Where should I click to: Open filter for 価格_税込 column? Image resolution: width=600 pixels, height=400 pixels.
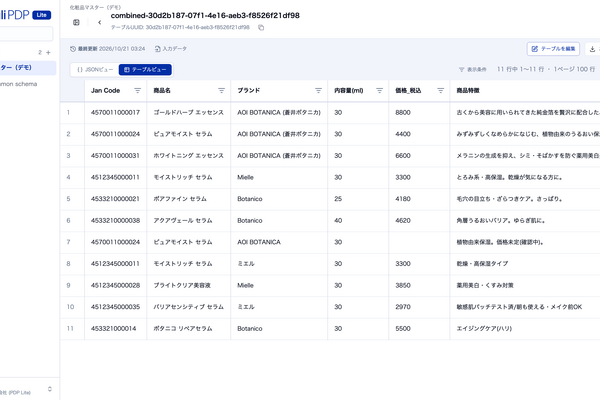(440, 91)
